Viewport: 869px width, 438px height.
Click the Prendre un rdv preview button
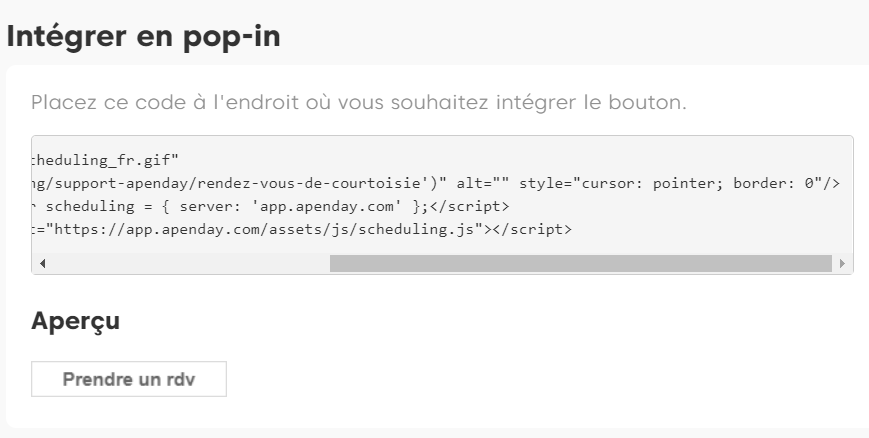point(129,380)
